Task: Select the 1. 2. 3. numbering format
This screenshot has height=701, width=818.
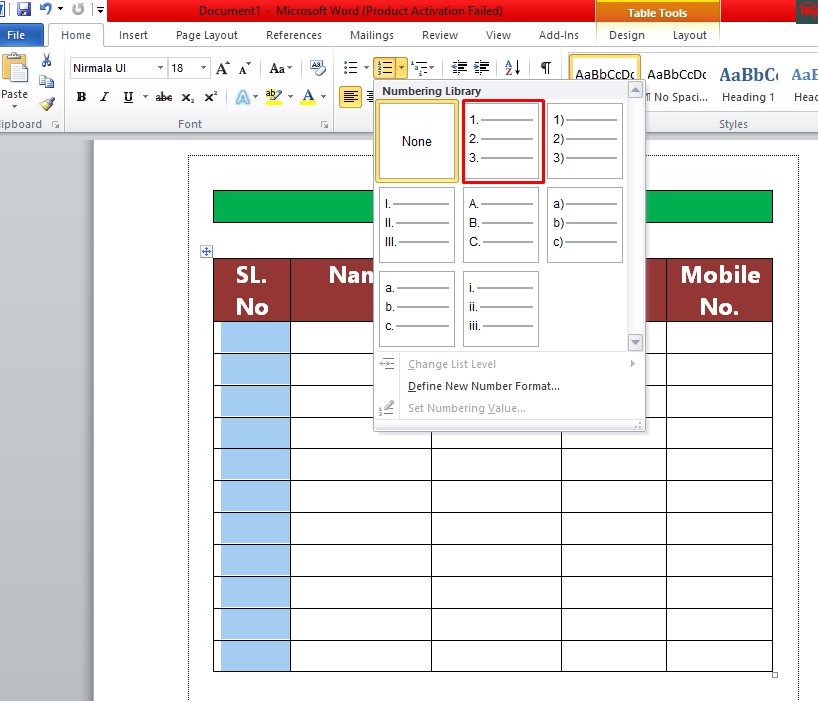Action: [x=501, y=141]
